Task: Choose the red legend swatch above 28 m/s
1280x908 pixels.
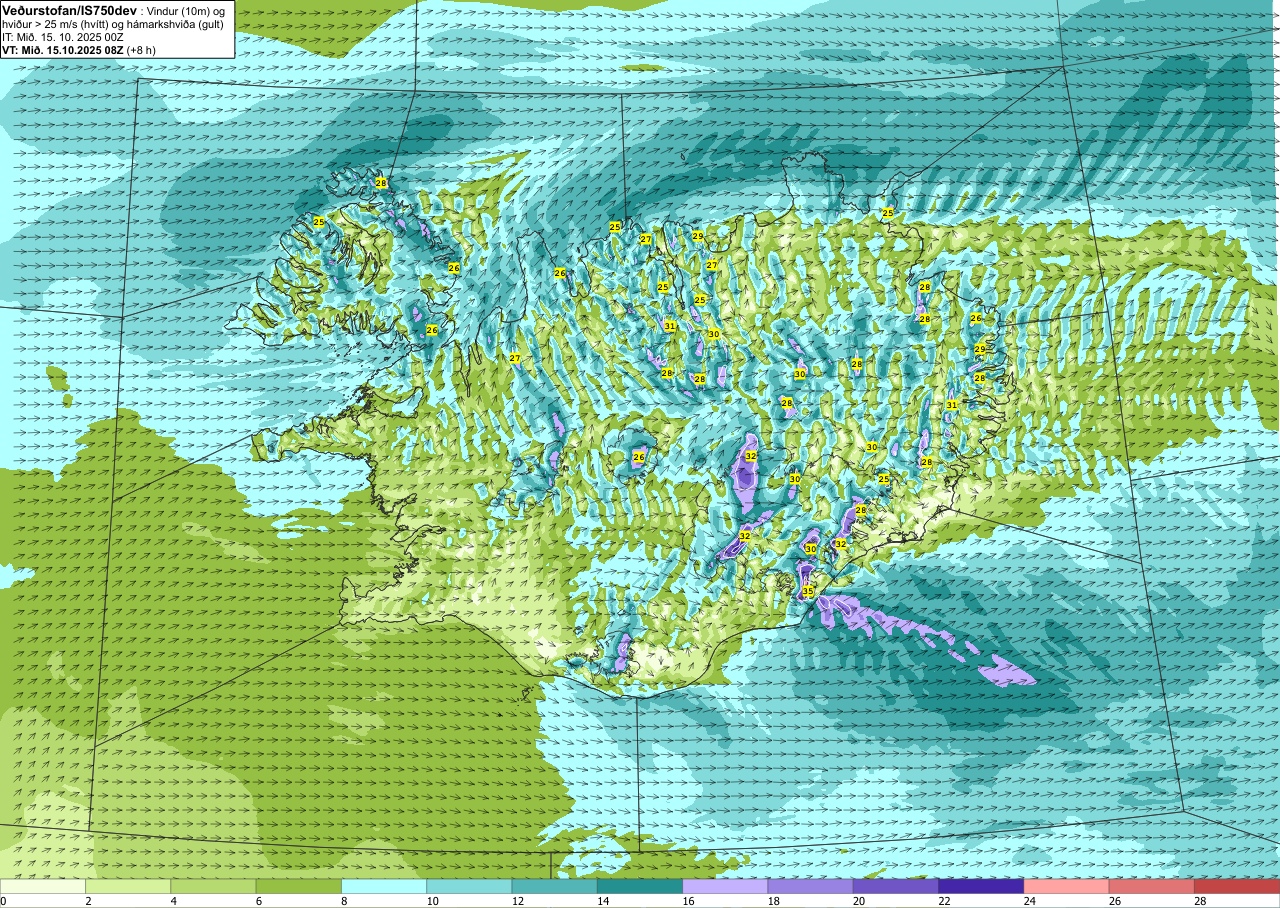Action: point(1236,886)
